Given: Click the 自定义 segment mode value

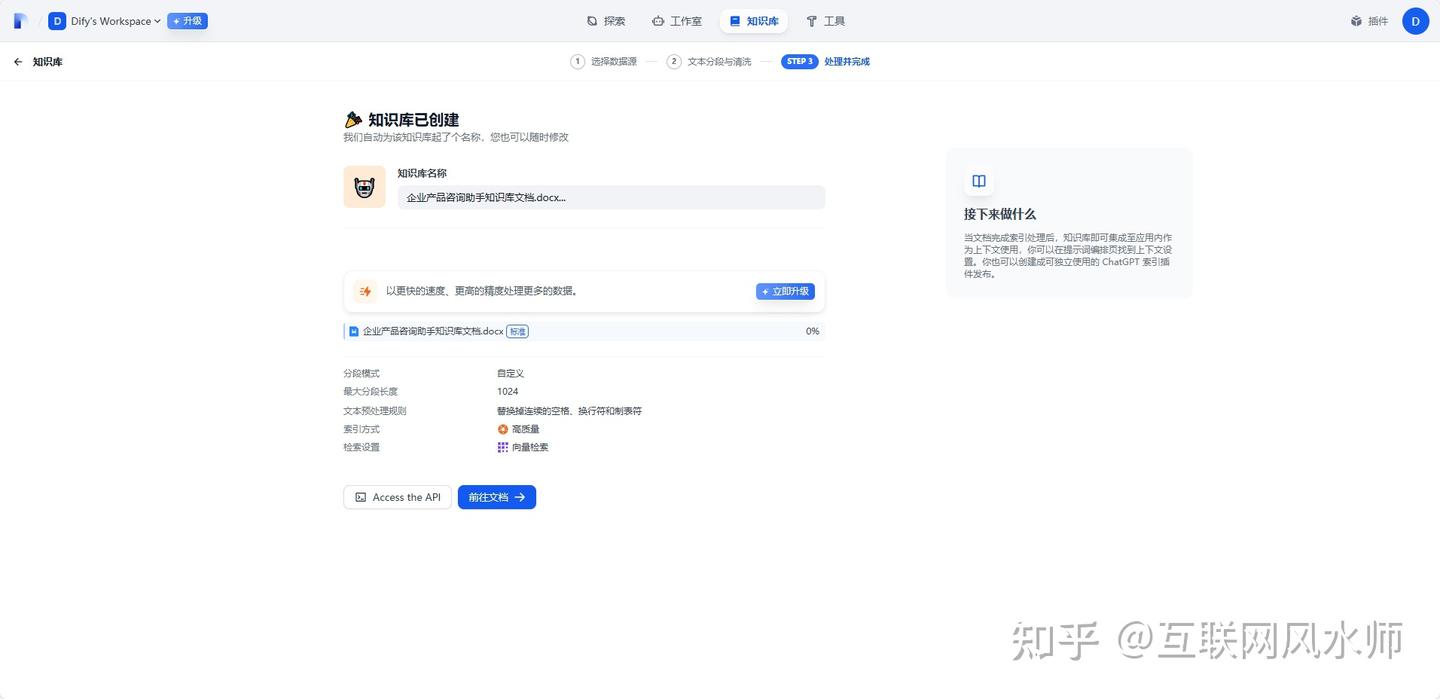Looking at the screenshot, I should click(x=511, y=373).
